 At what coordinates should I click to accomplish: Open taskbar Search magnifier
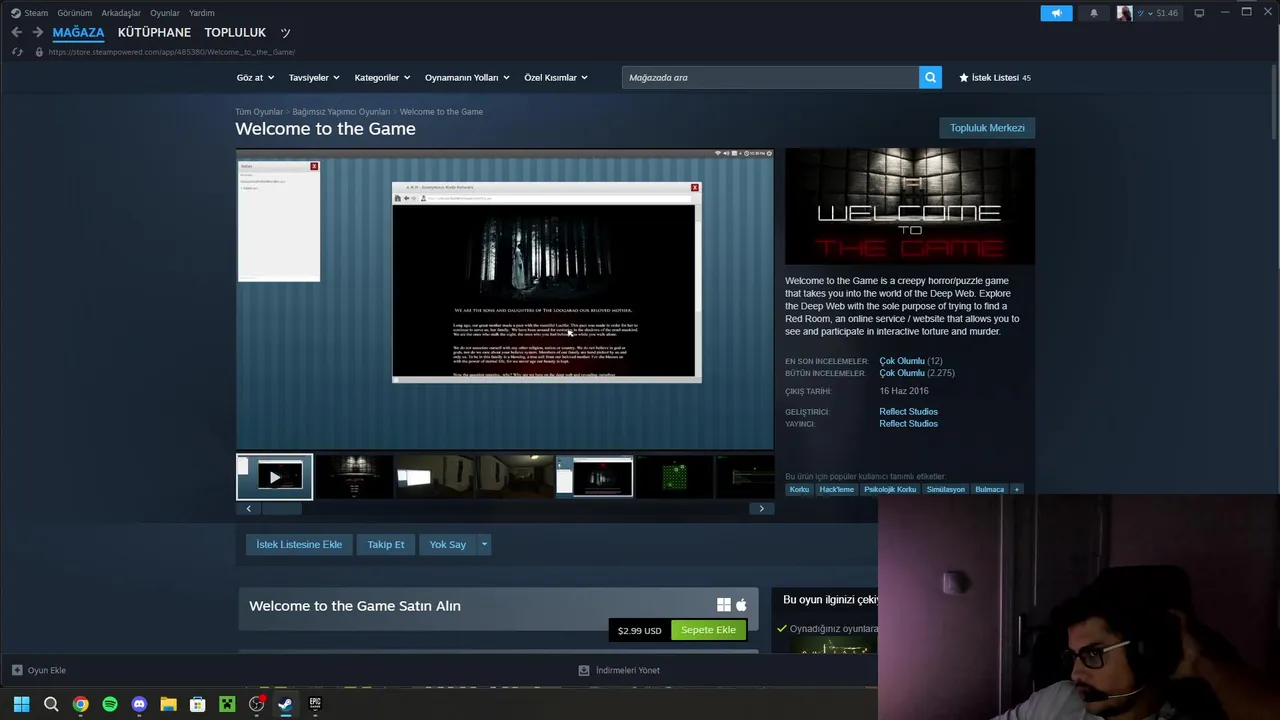tap(51, 704)
